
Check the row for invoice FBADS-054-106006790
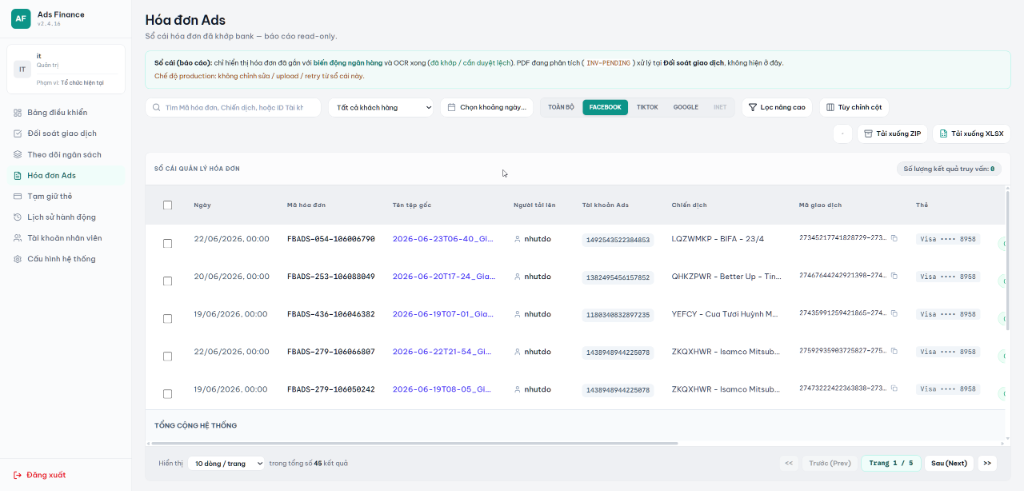pos(167,243)
